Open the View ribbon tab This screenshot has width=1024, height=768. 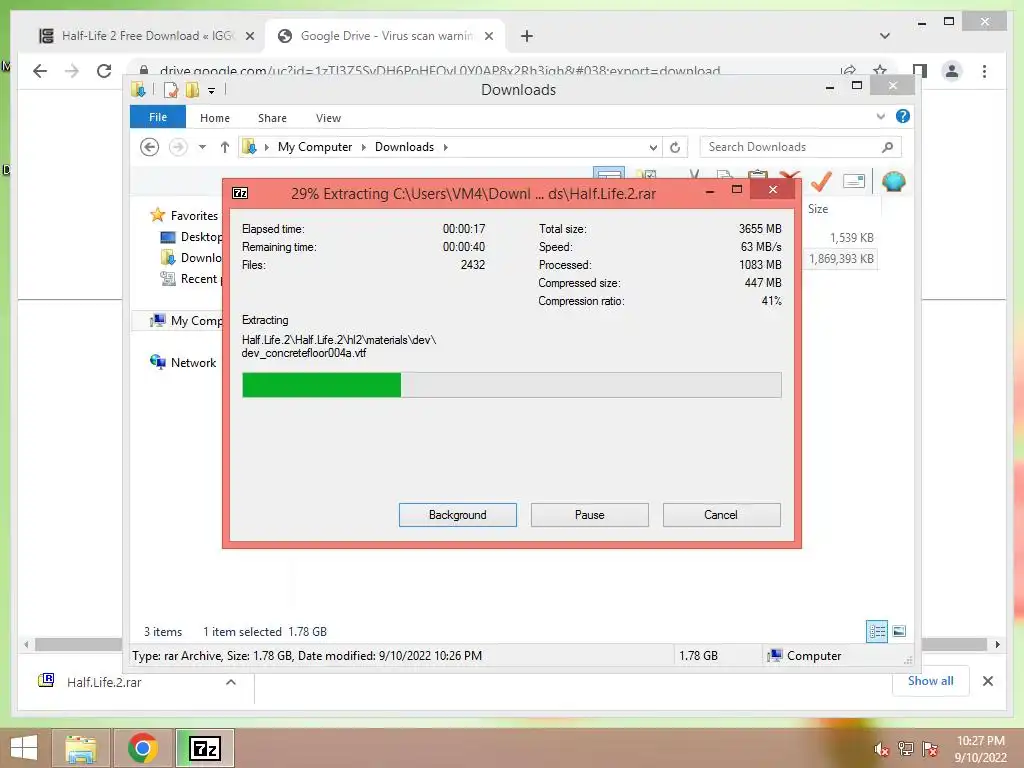pyautogui.click(x=328, y=118)
